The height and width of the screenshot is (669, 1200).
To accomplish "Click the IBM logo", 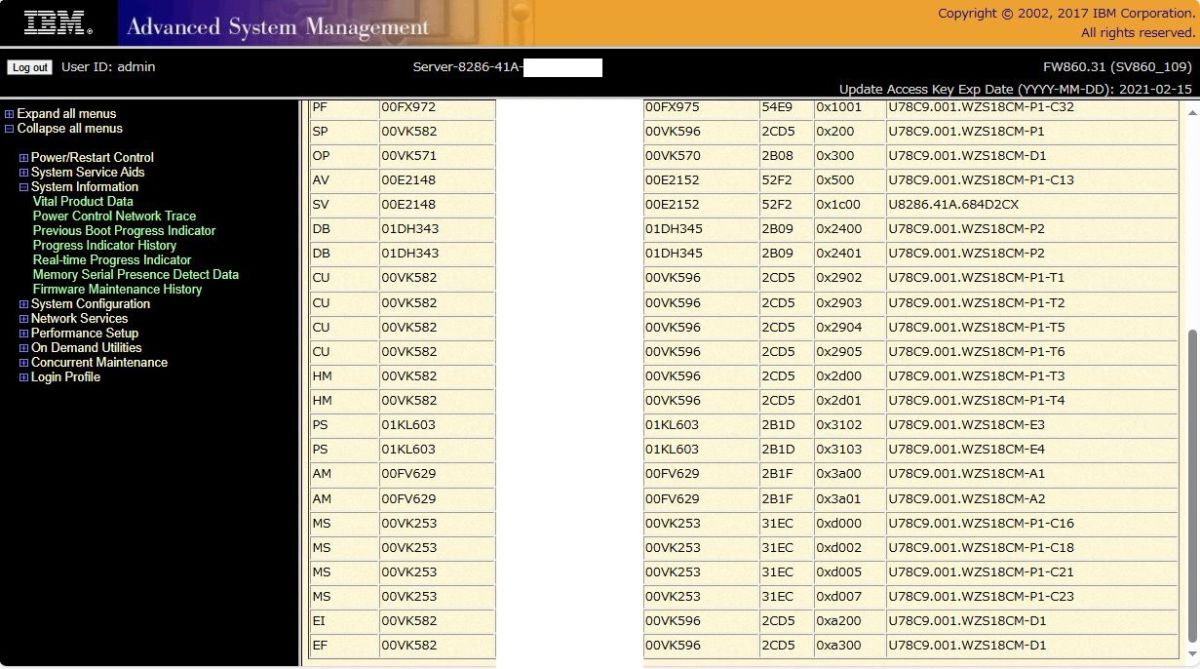I will [x=58, y=23].
